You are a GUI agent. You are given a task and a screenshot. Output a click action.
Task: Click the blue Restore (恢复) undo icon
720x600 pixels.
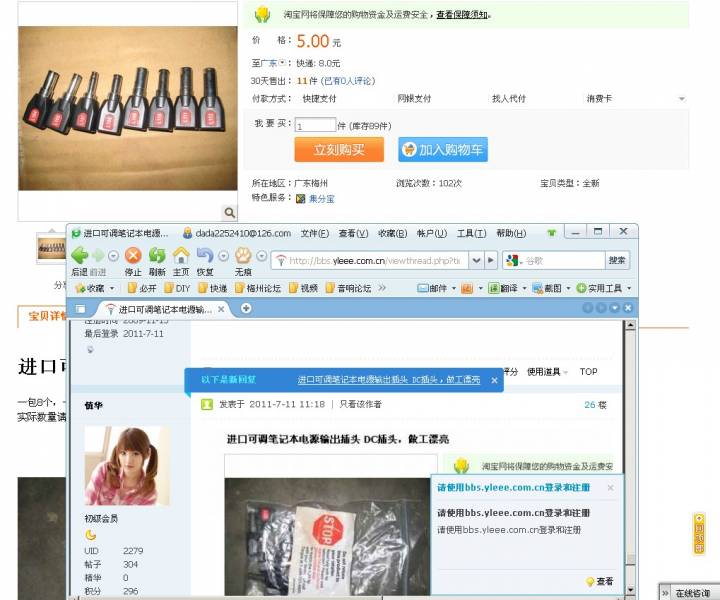[205, 256]
